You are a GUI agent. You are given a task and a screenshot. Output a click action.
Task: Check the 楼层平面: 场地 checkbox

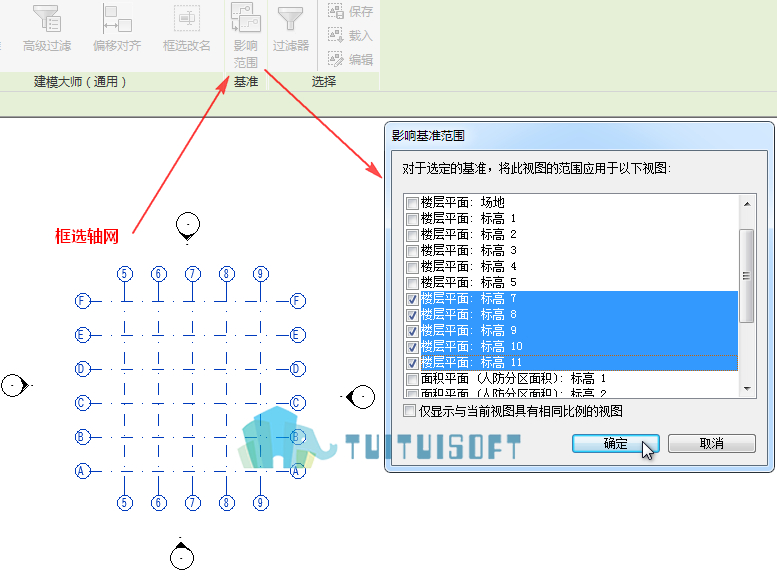pos(412,203)
